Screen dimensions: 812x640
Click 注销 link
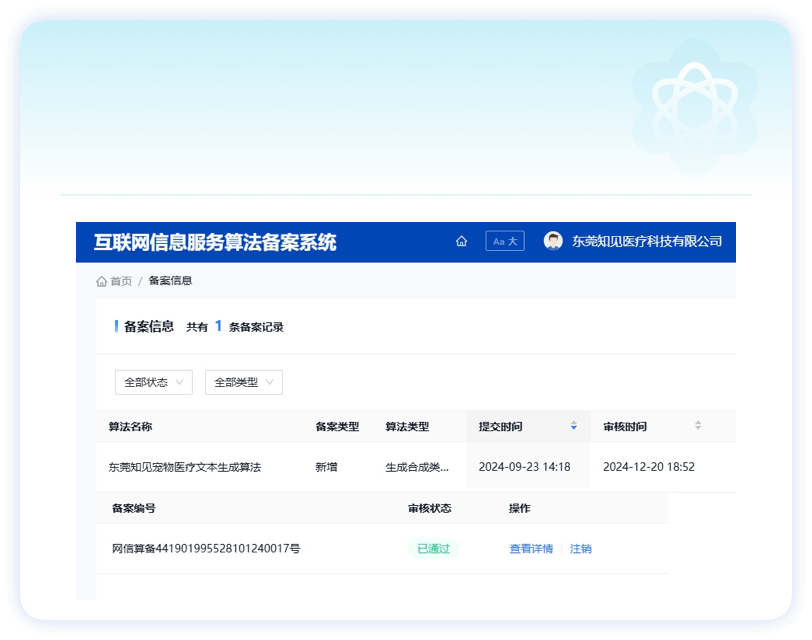pos(581,549)
